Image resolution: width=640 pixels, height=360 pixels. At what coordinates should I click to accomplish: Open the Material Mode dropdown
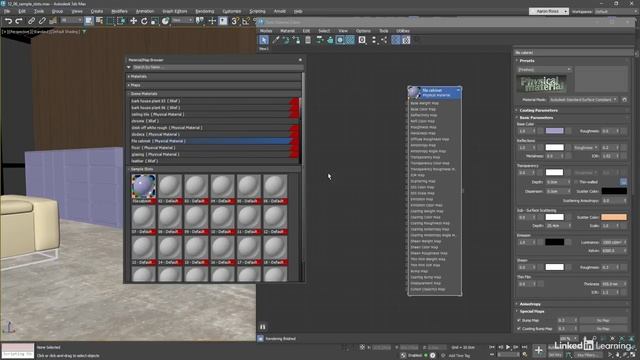tap(583, 100)
